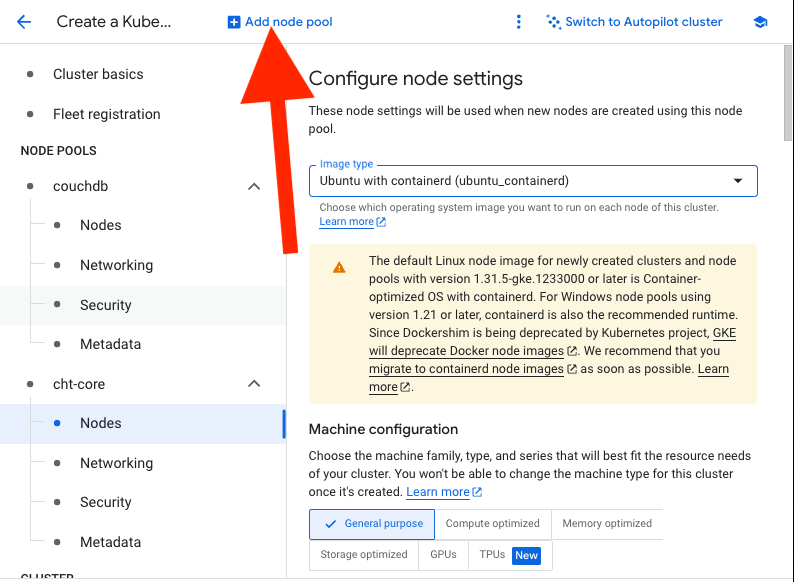
Task: Select the Memory optimized machine family
Action: coord(607,524)
